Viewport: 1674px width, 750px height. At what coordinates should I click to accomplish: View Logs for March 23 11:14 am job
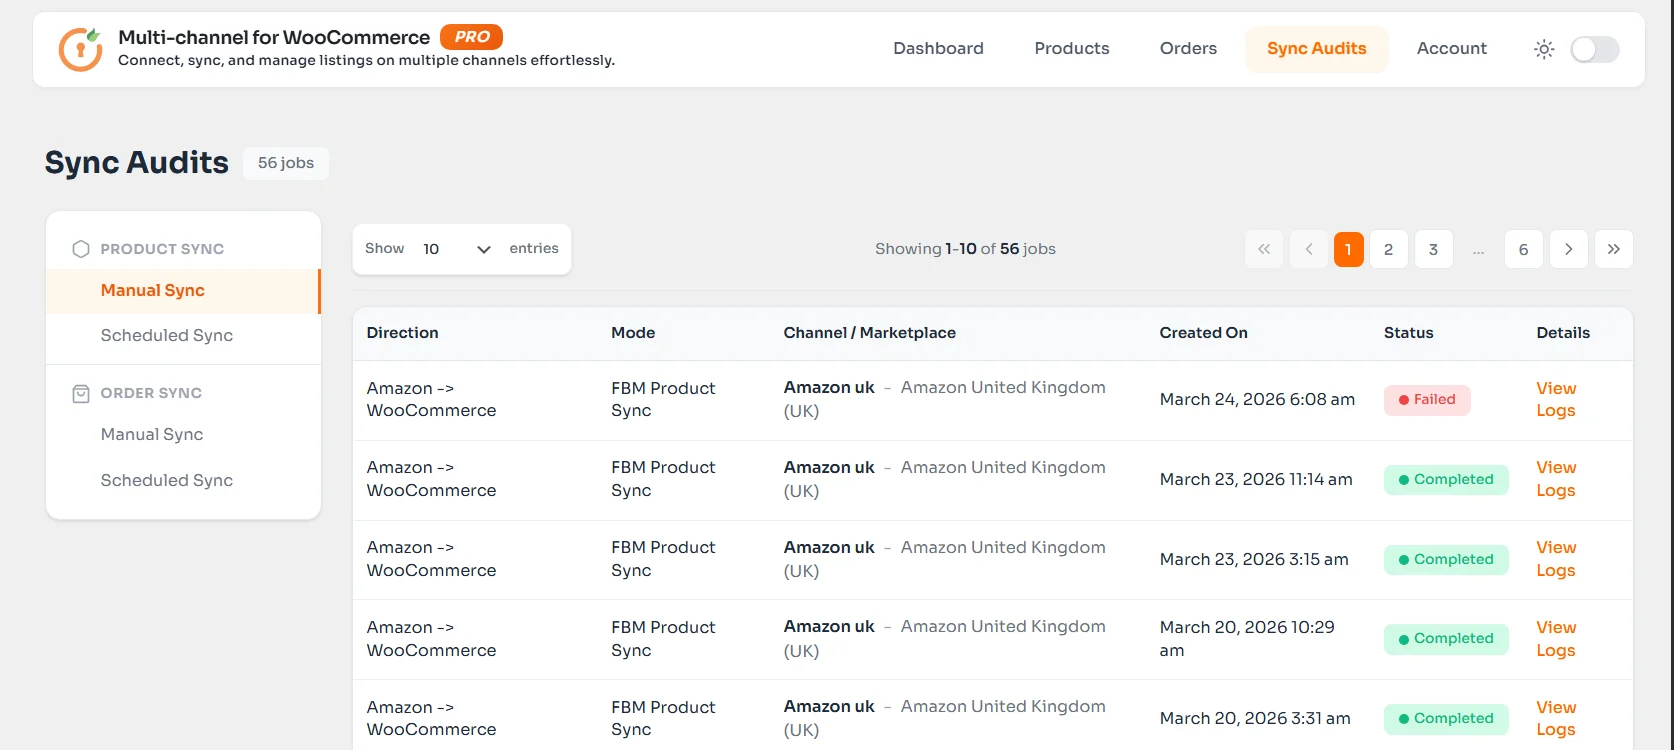coord(1556,479)
